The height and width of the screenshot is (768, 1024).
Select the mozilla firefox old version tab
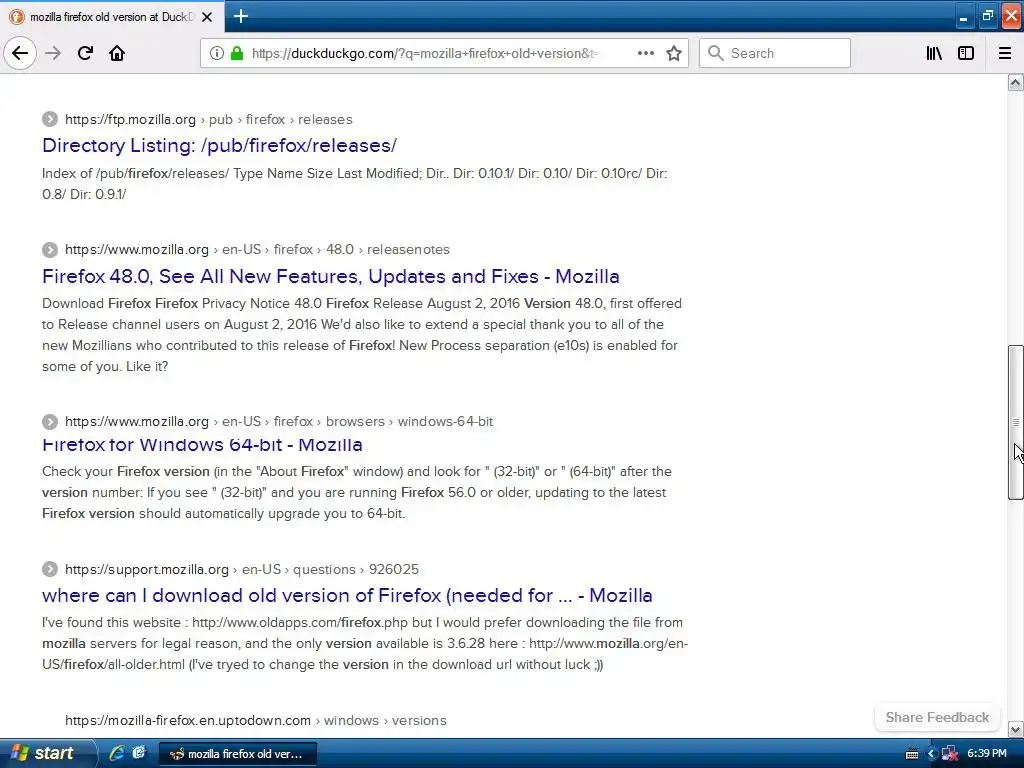[x=112, y=17]
